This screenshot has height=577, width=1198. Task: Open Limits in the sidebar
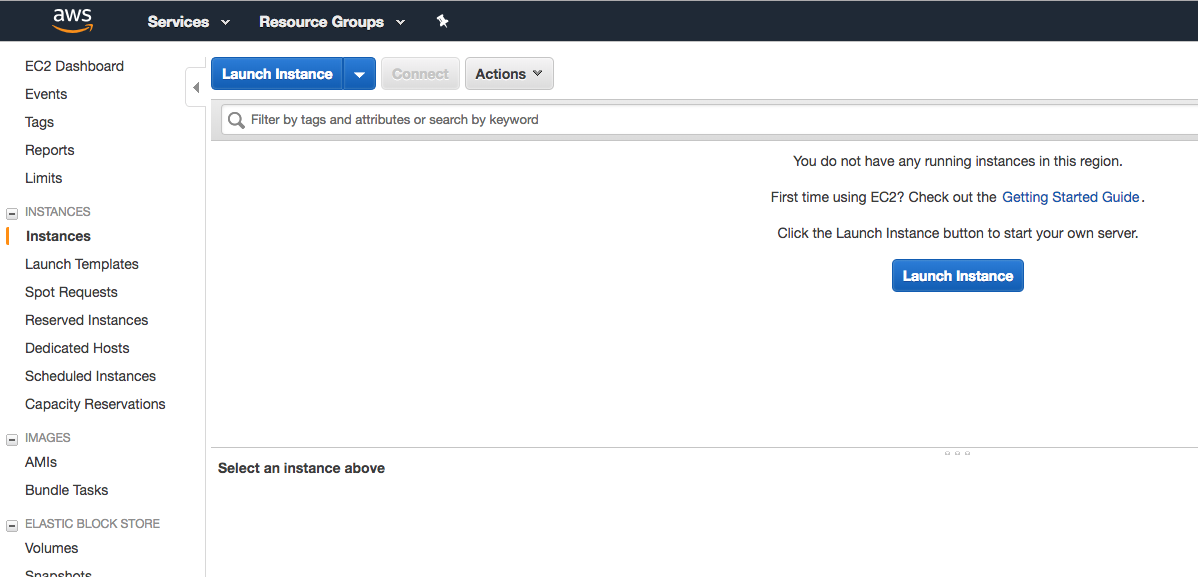44,179
